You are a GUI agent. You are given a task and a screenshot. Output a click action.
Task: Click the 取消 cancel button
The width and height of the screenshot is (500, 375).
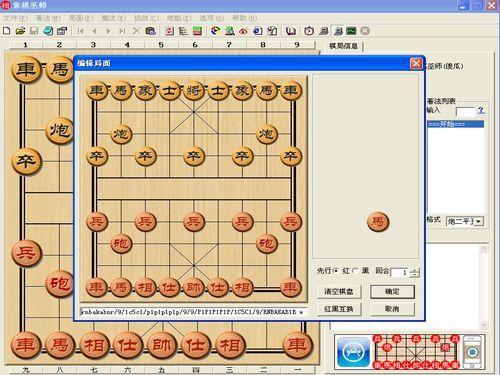392,309
